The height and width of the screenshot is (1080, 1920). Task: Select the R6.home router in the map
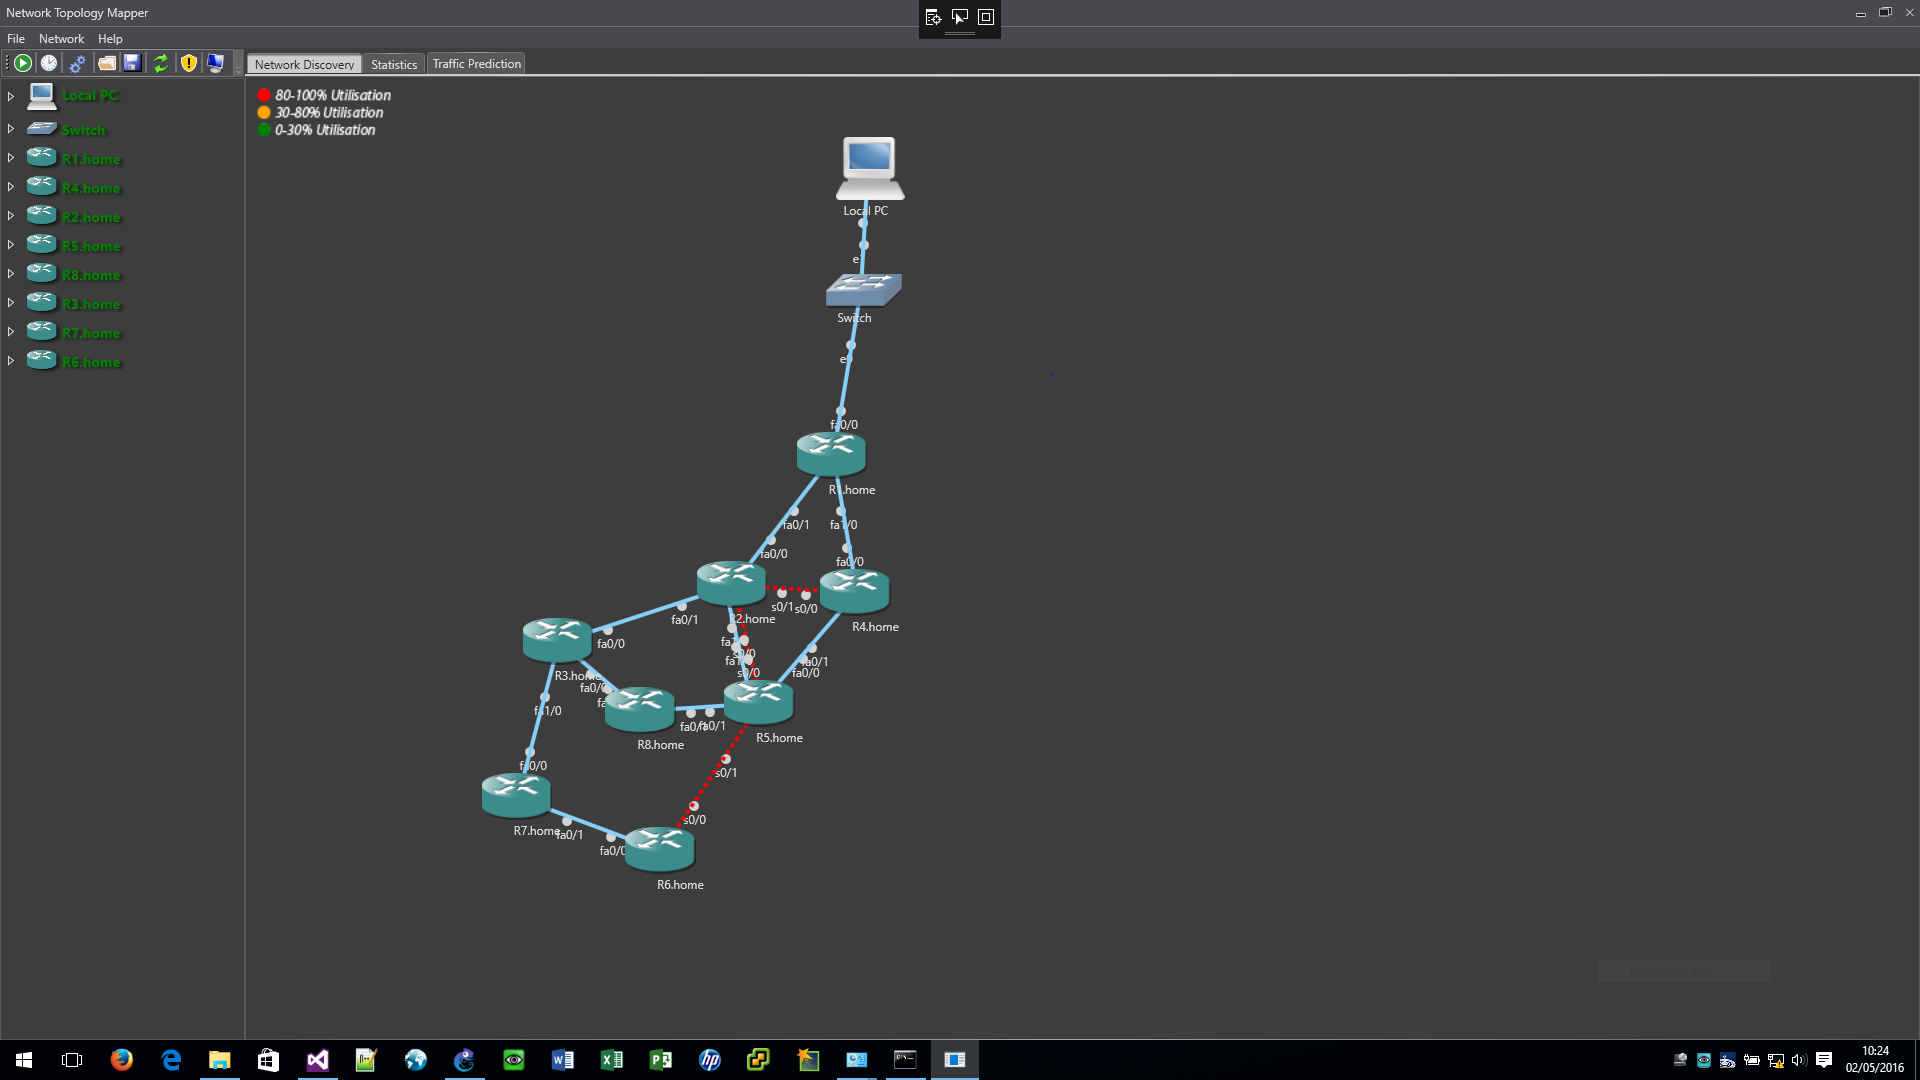659,849
